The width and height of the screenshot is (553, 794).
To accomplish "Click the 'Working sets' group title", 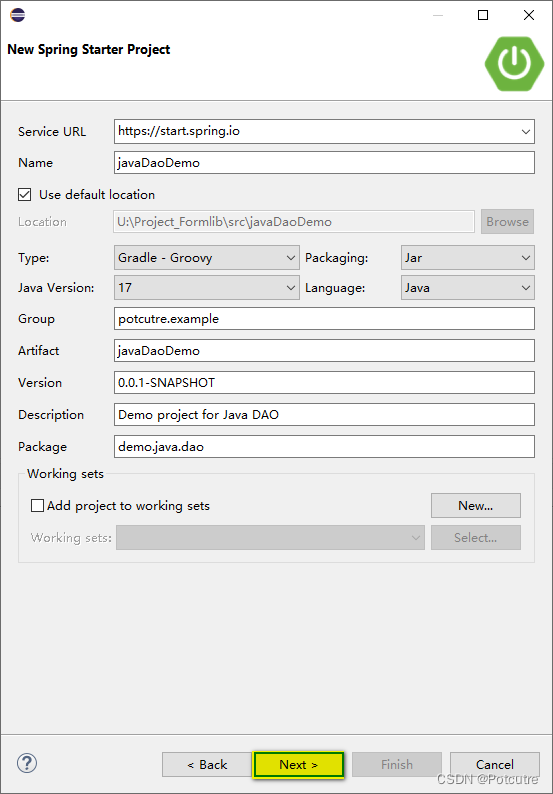I will click(65, 474).
